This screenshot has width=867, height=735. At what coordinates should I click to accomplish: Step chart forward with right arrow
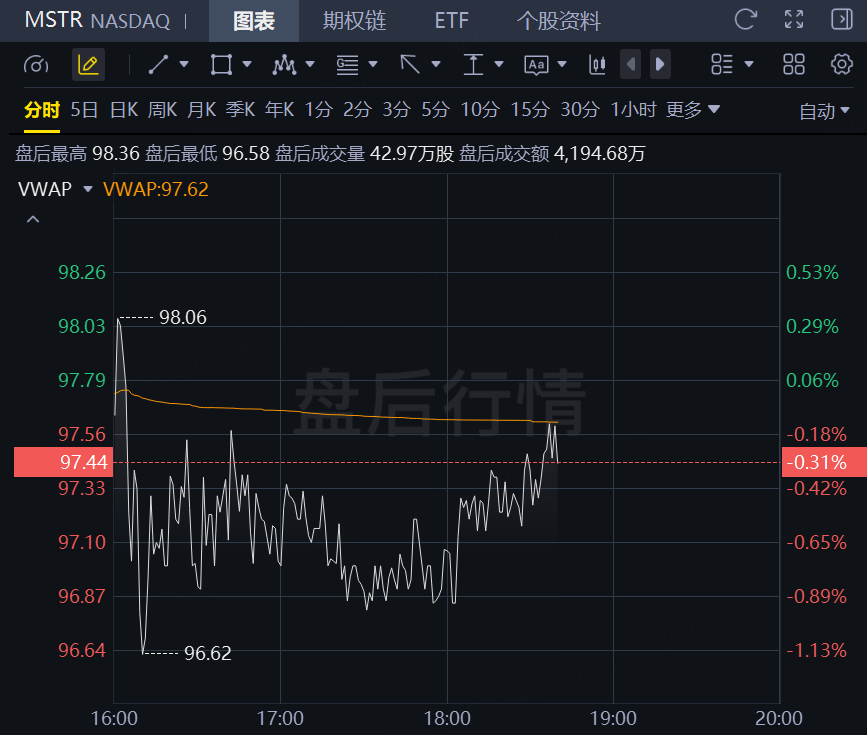click(x=660, y=65)
